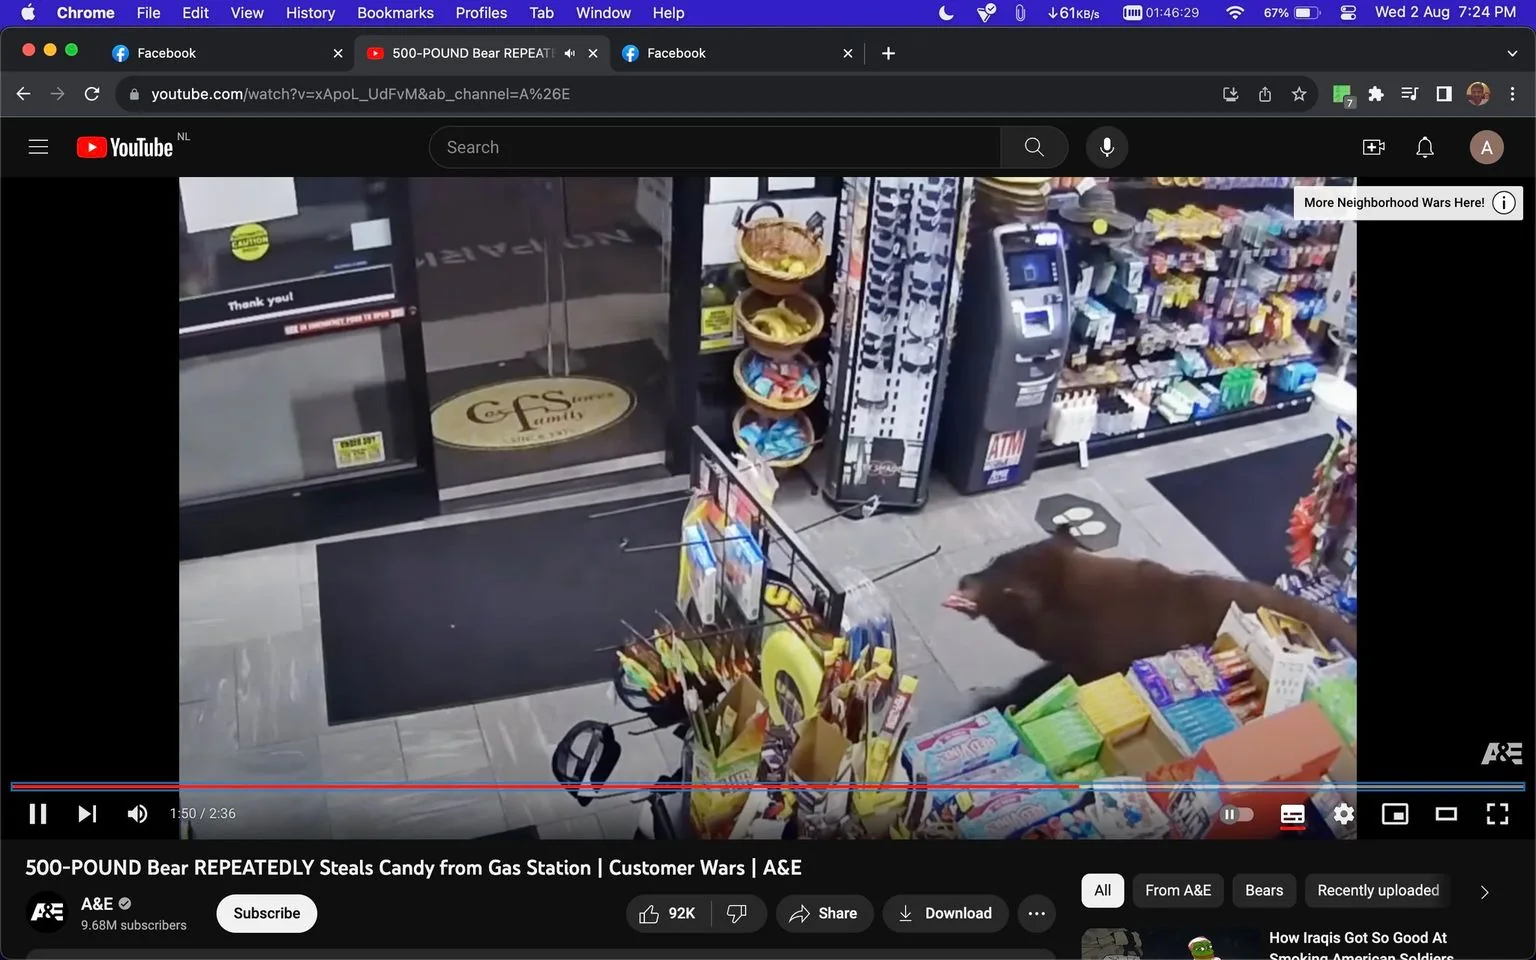The height and width of the screenshot is (960, 1536).
Task: Open video settings gear
Action: point(1344,815)
